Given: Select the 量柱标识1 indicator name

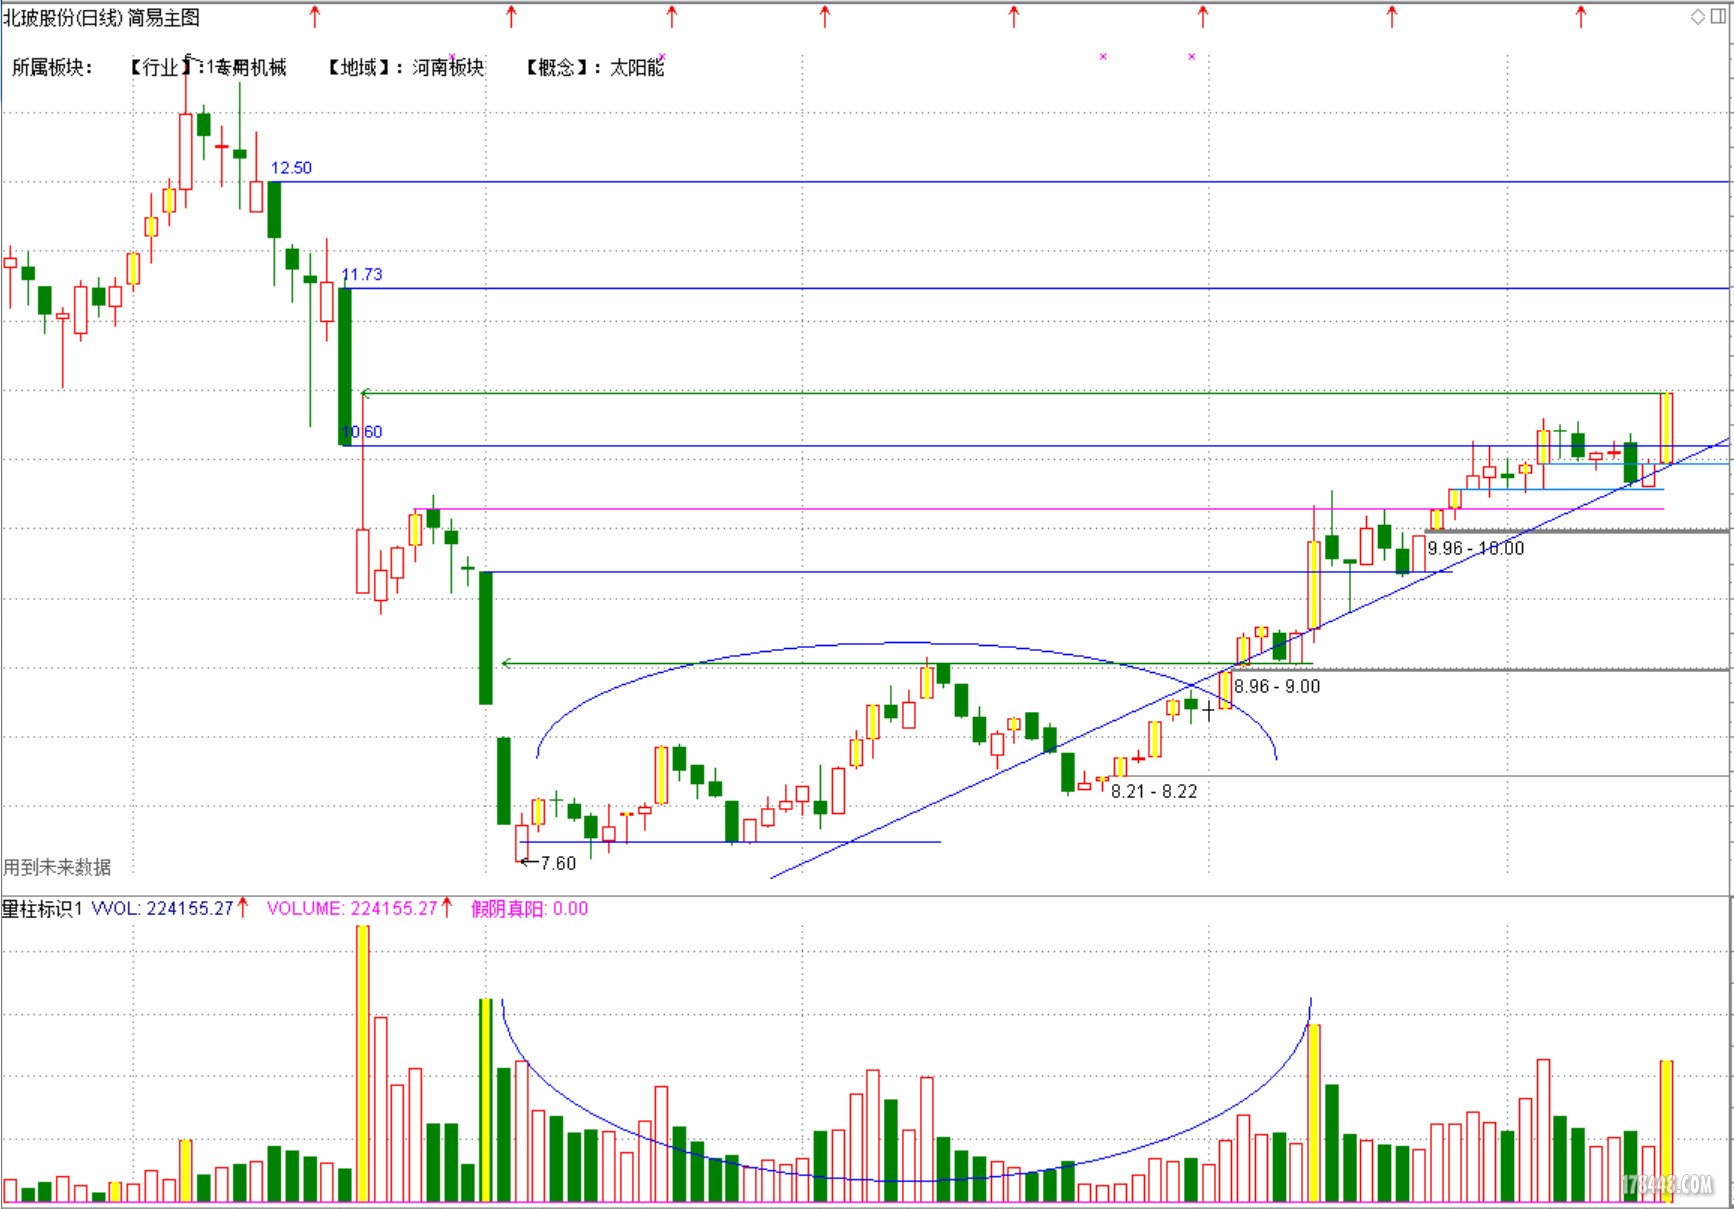Looking at the screenshot, I should 42,908.
